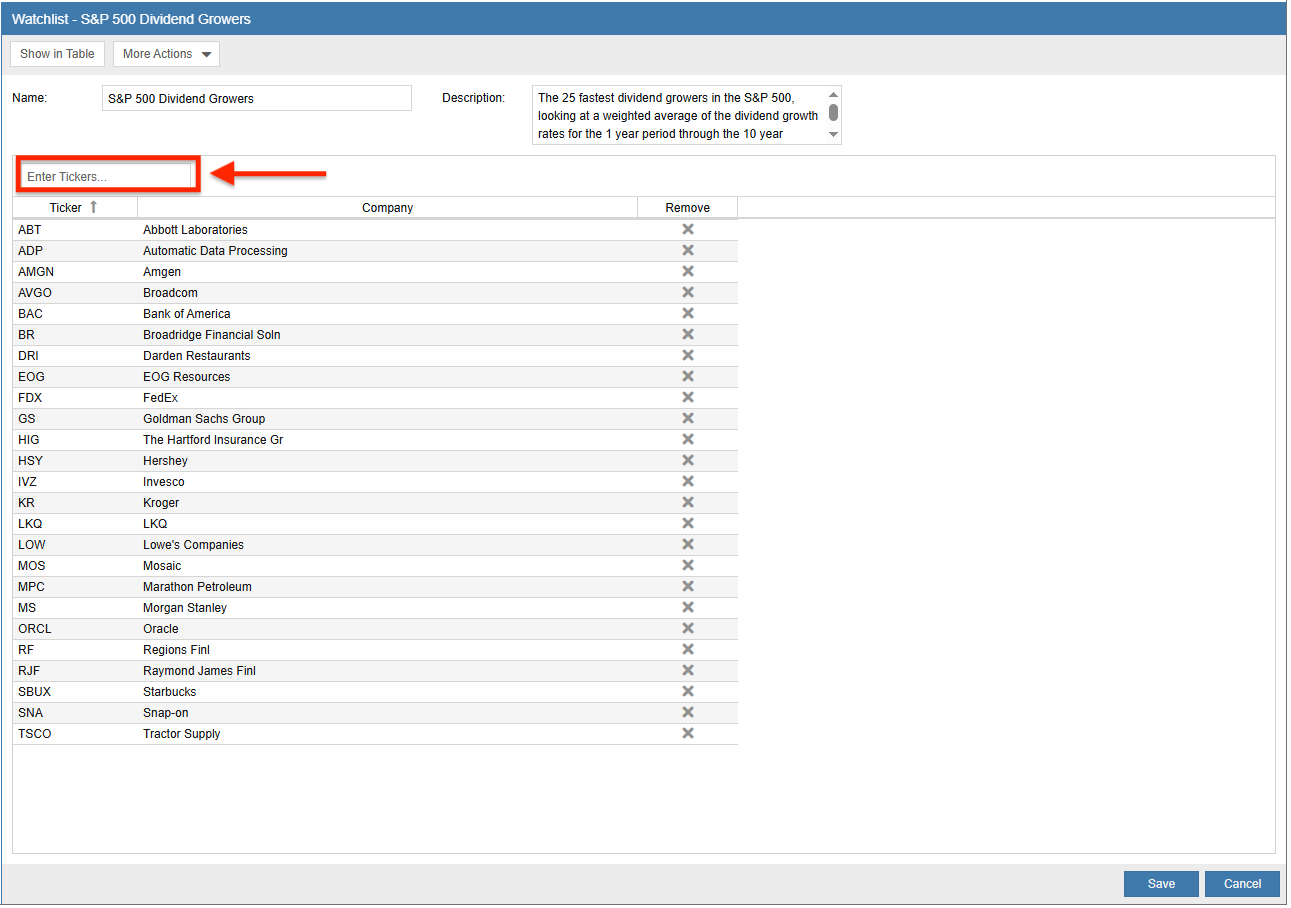Remove FedEx from the watchlist

pos(688,397)
